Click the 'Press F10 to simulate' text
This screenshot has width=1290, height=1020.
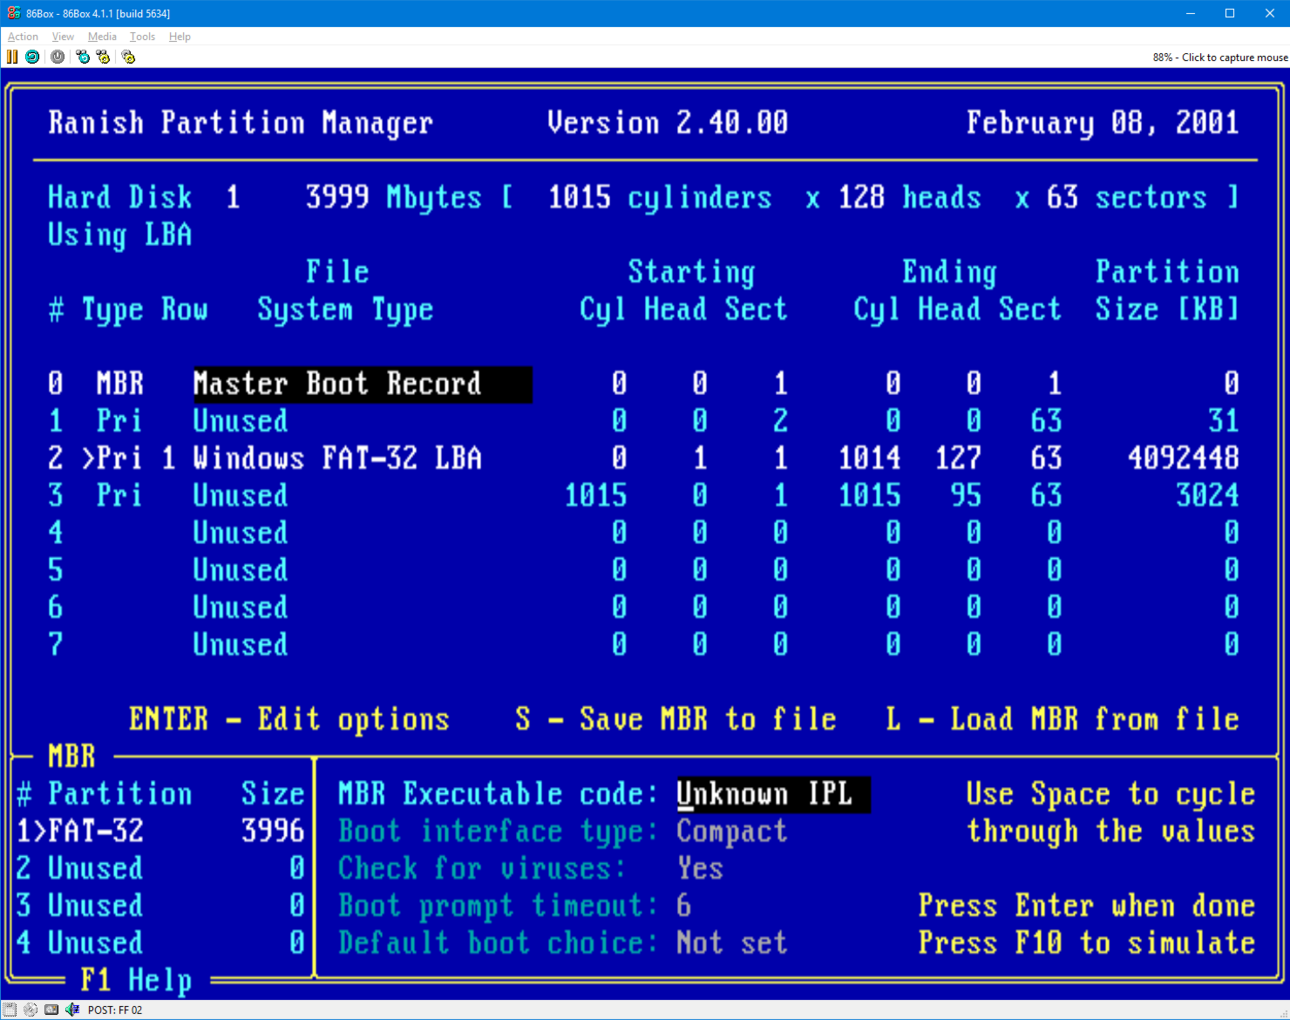coord(1087,944)
